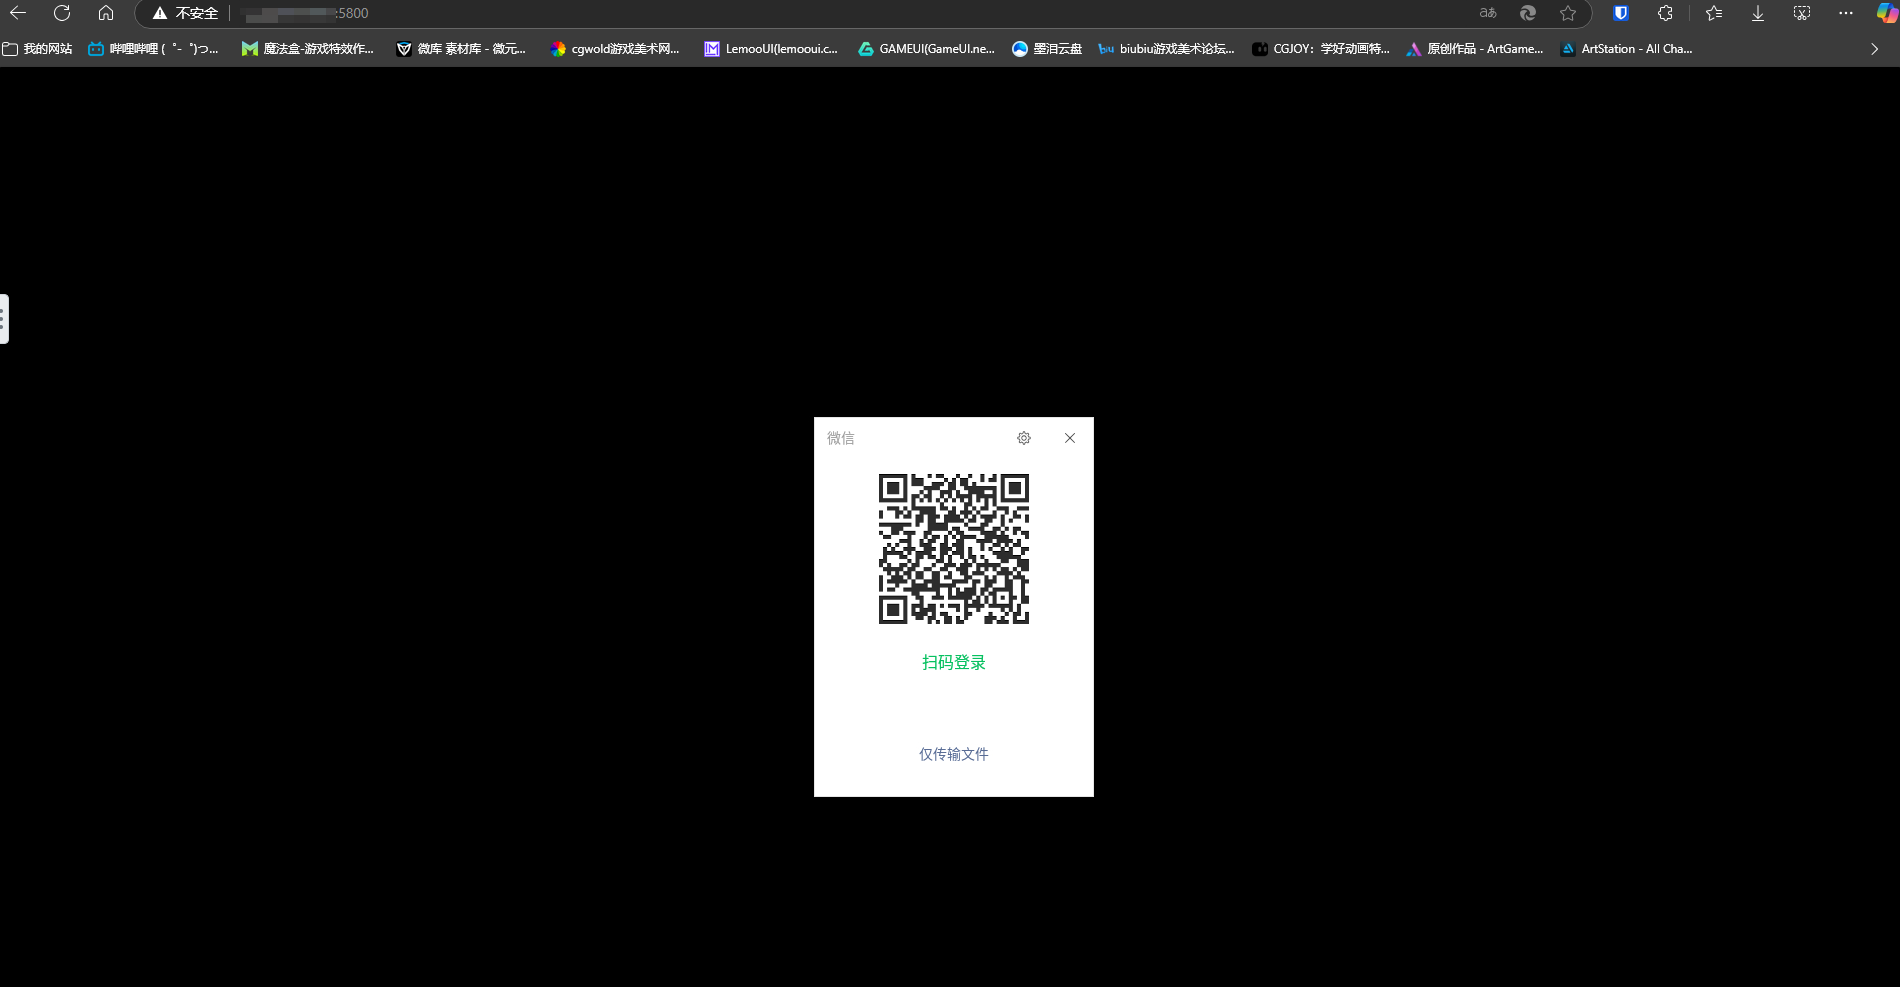The height and width of the screenshot is (987, 1900).
Task: Reload the current page
Action: pos(62,13)
